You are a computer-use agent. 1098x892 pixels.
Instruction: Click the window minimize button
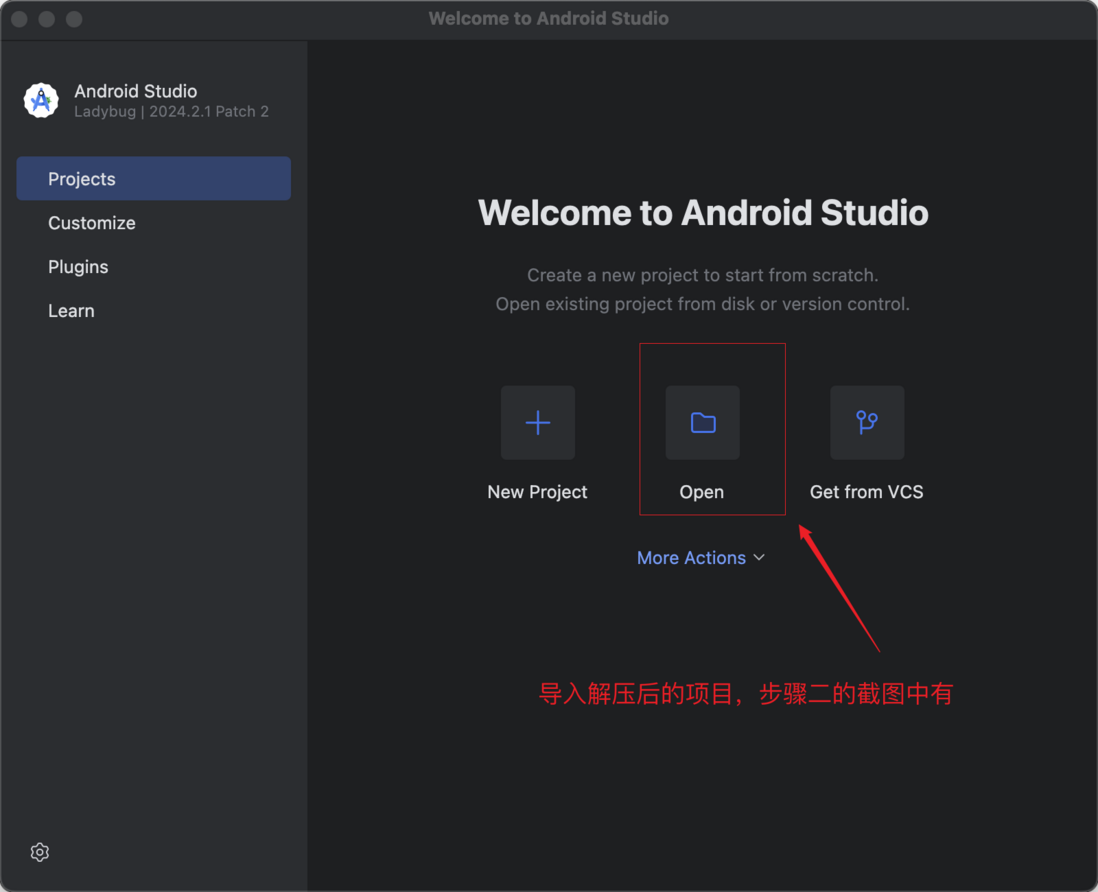(x=47, y=19)
